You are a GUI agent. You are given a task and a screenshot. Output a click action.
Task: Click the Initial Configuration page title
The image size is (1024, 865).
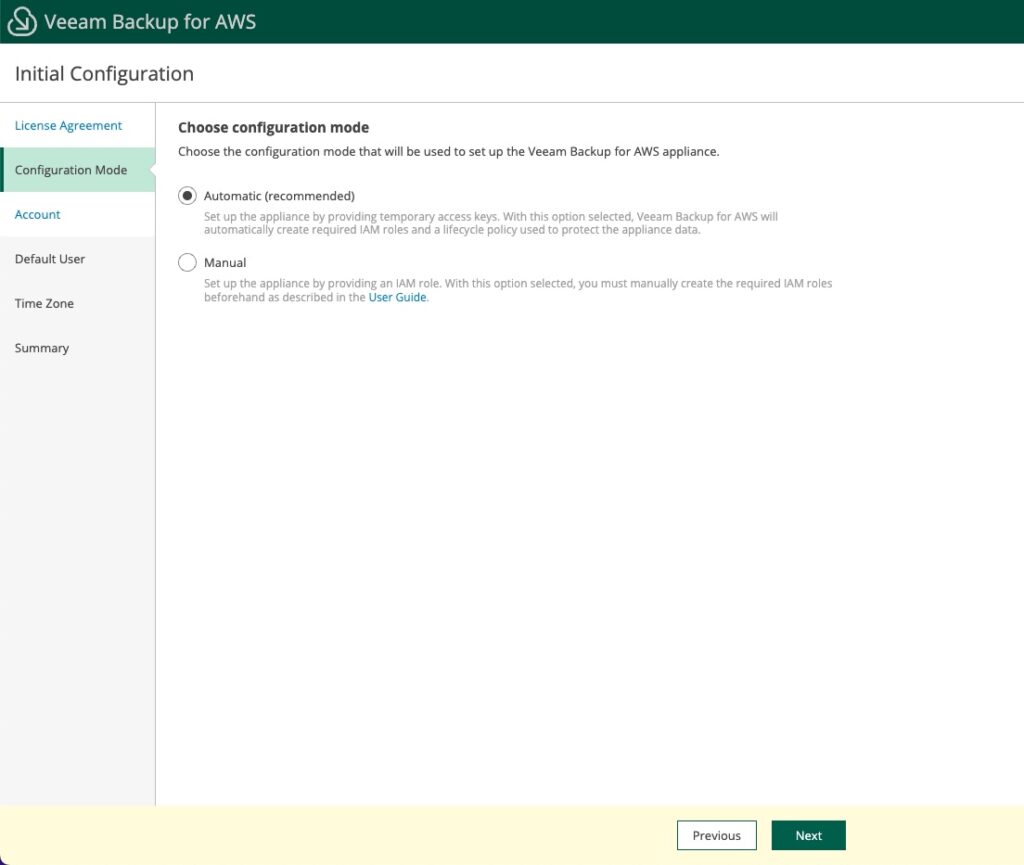(x=104, y=73)
